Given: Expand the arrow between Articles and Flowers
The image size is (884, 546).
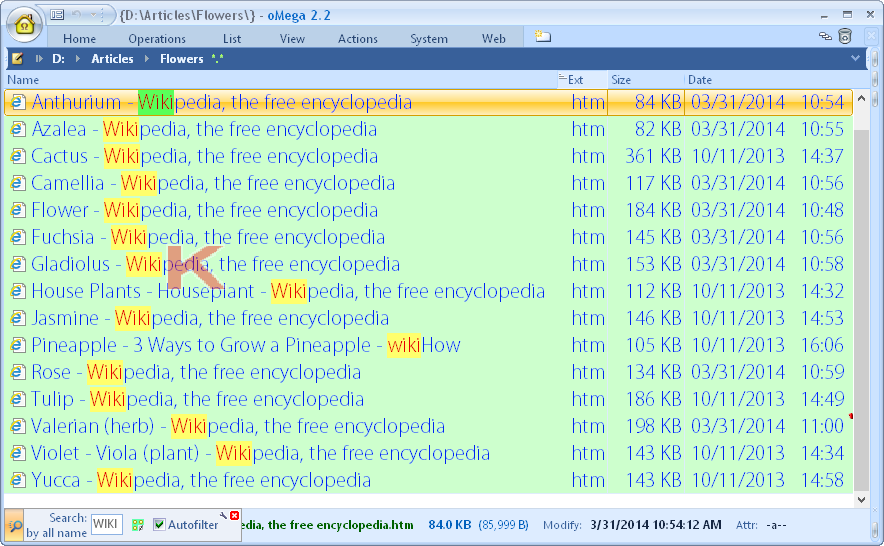Looking at the screenshot, I should click(x=147, y=59).
